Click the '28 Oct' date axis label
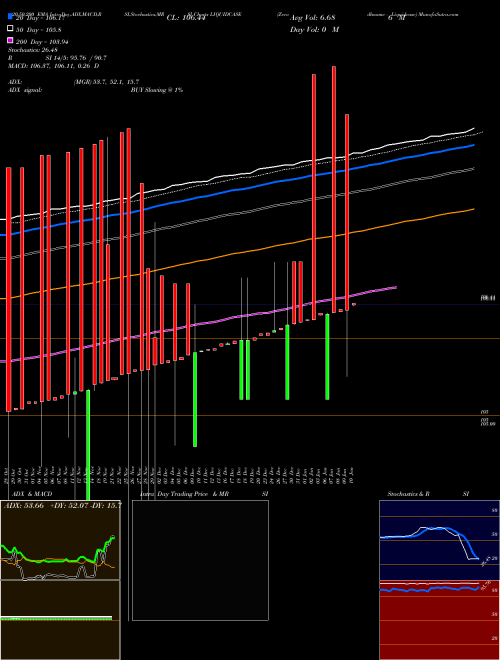Viewport: 500px width, 660px height. pyautogui.click(x=7, y=475)
